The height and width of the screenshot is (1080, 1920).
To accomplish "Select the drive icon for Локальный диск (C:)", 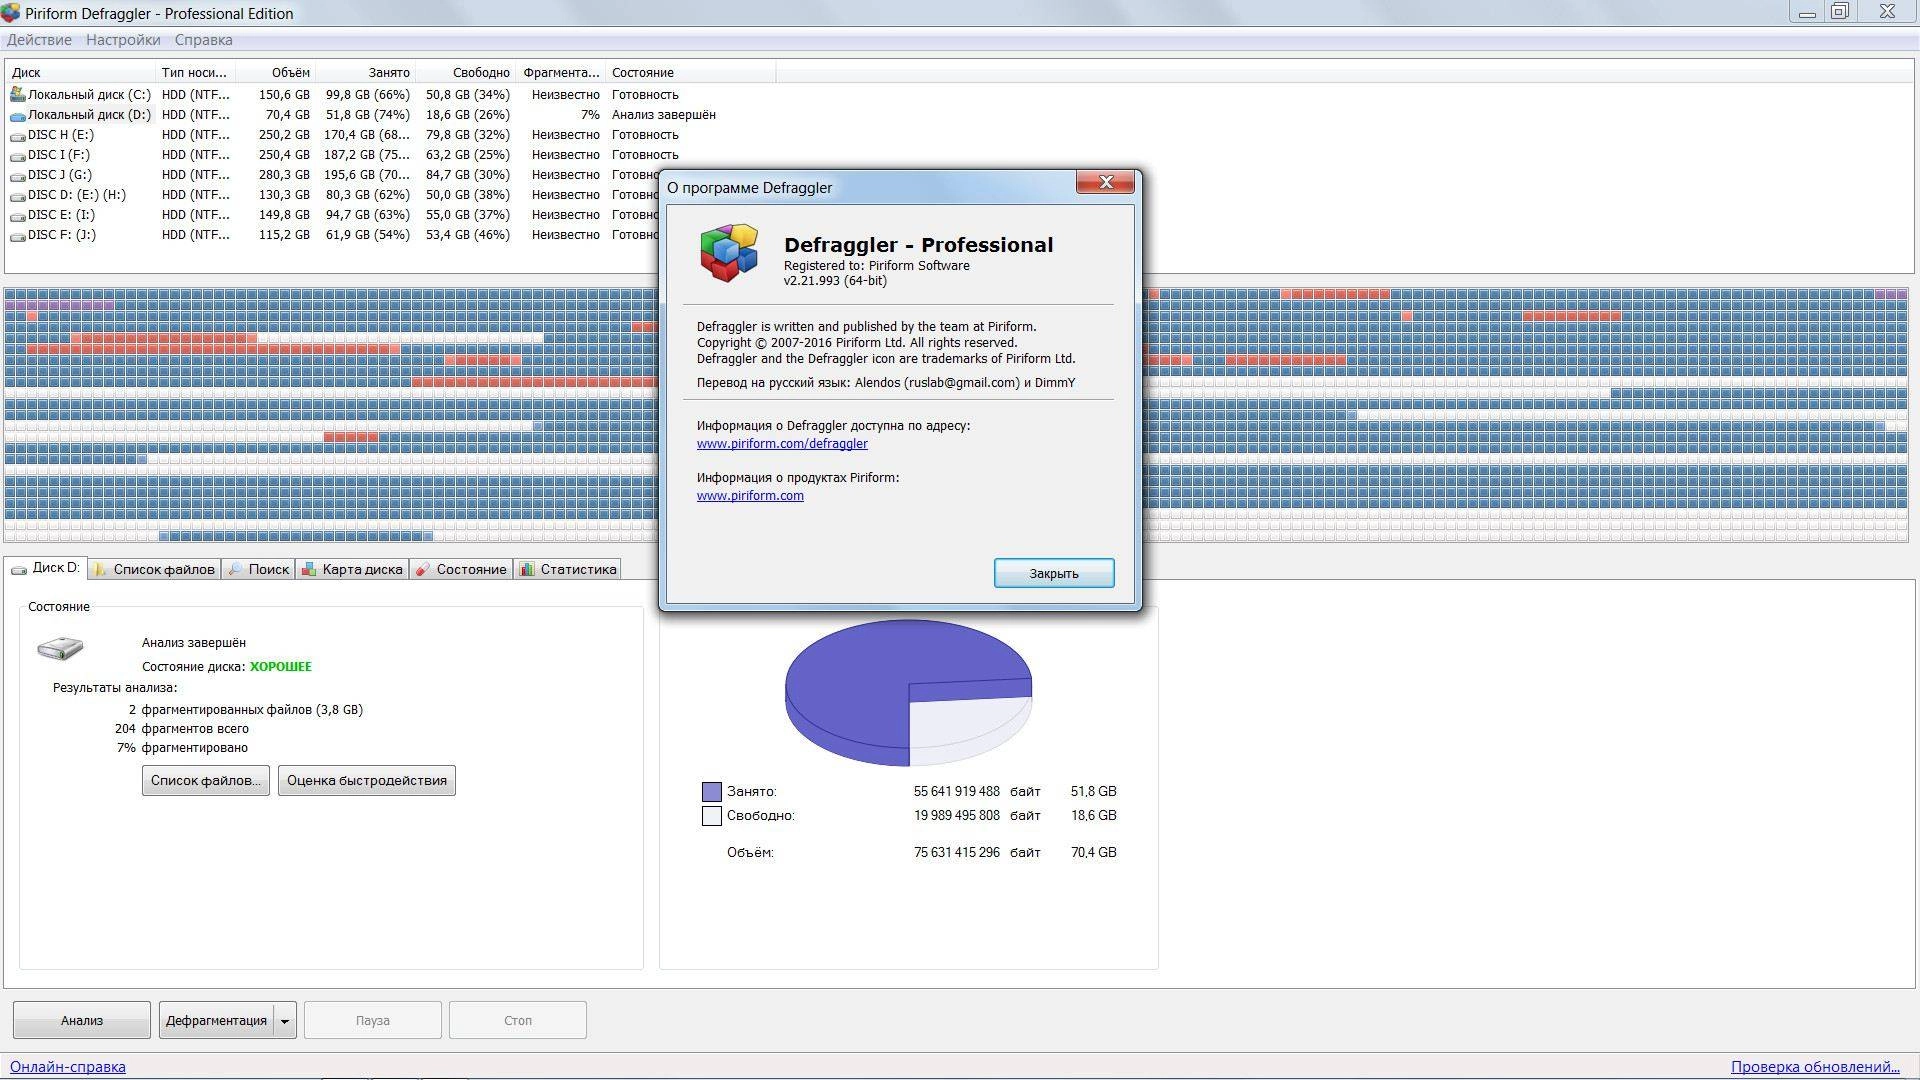I will coord(17,94).
